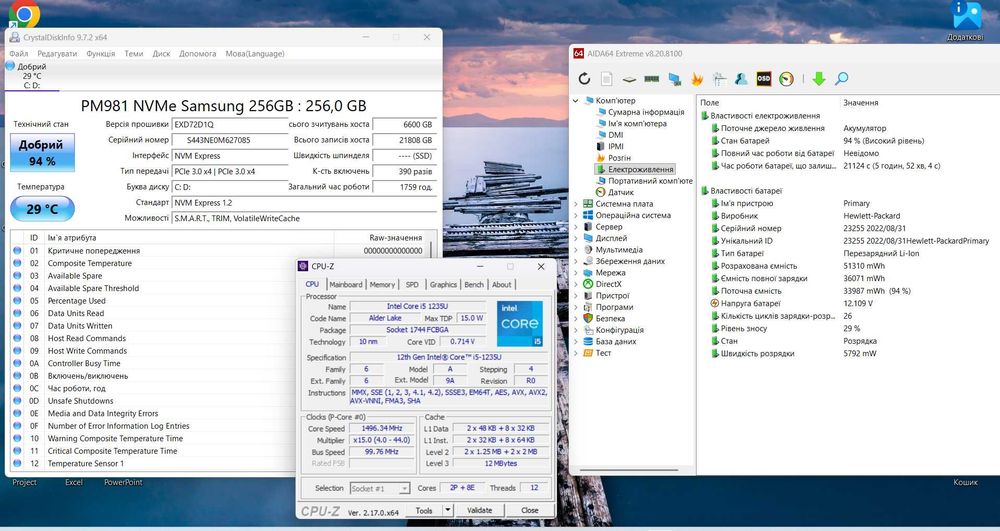Click the AIDA64 refresh toolbar icon
The height and width of the screenshot is (531, 1000).
point(584,78)
